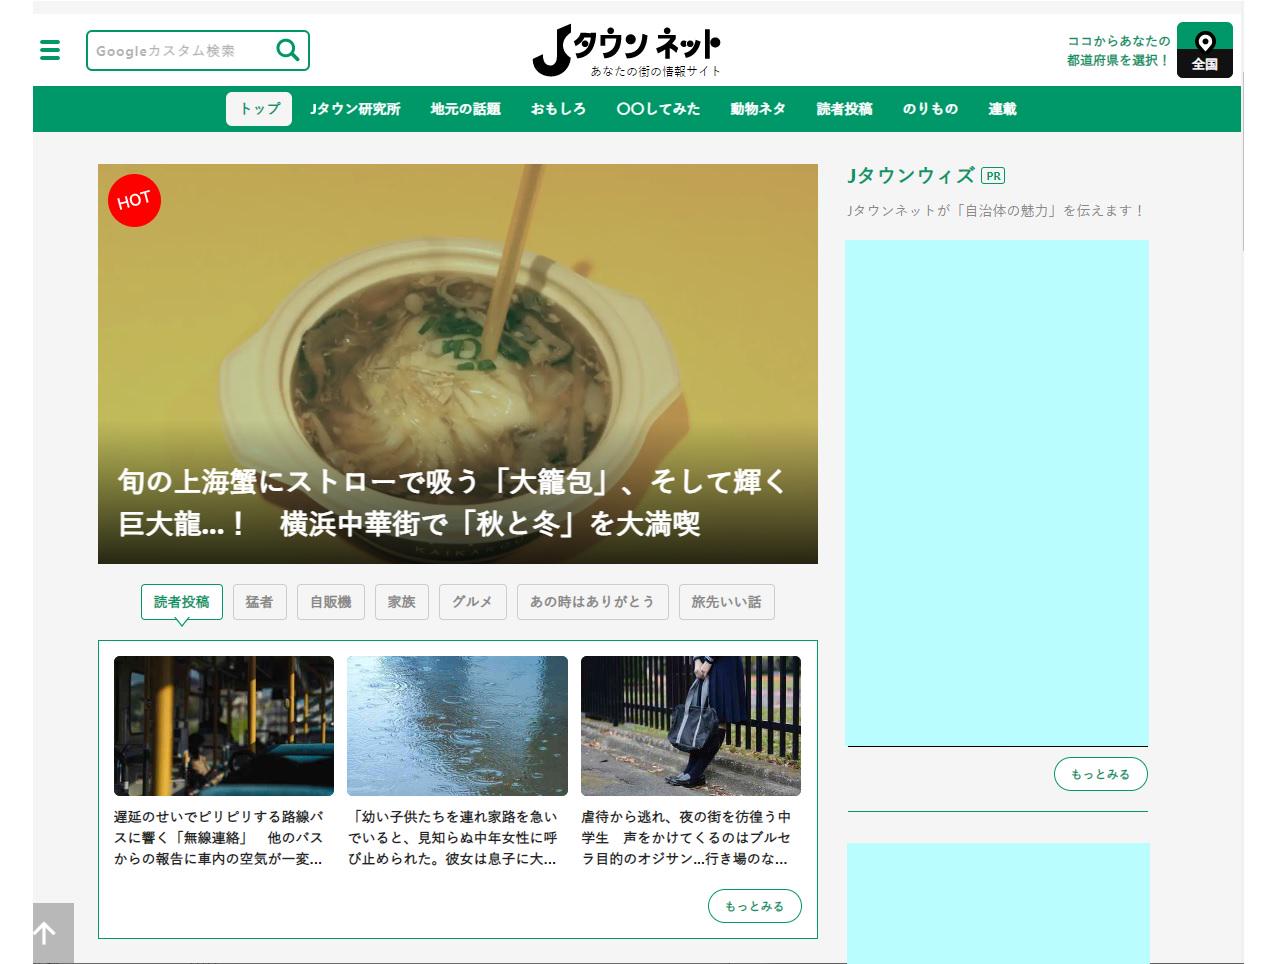Click the Jタウンネット logo
The image size is (1280, 964).
click(630, 50)
